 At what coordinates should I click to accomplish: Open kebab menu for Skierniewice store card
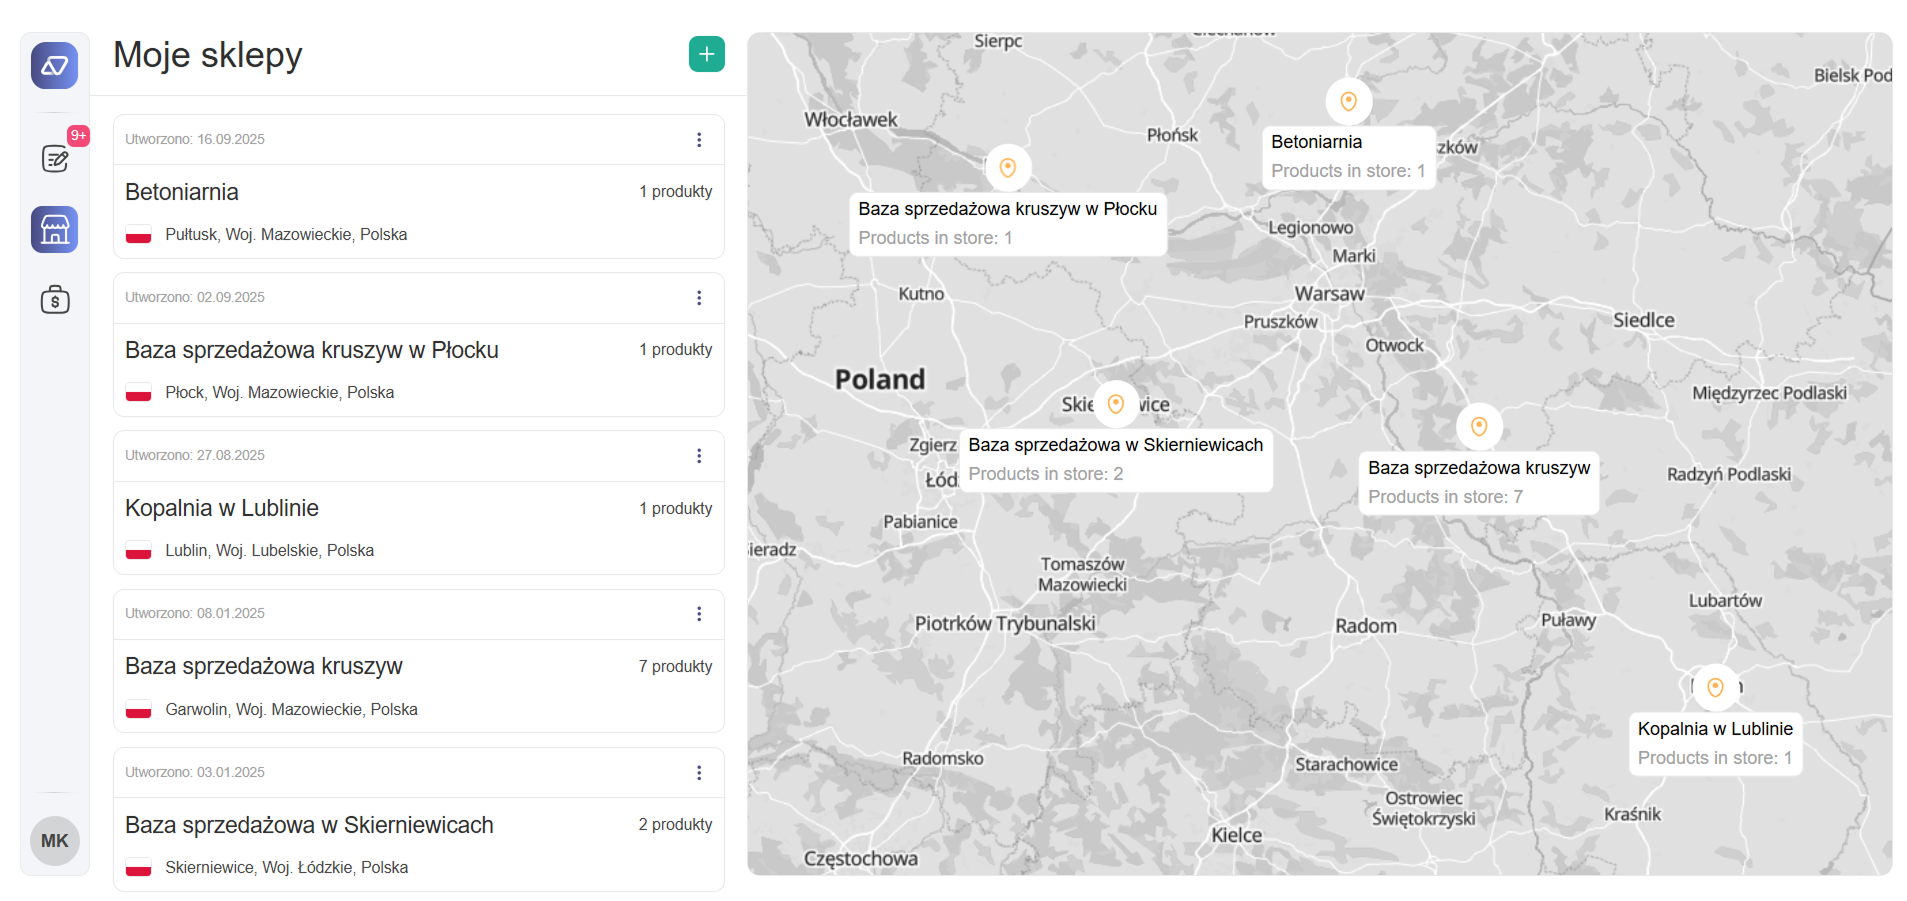[699, 773]
